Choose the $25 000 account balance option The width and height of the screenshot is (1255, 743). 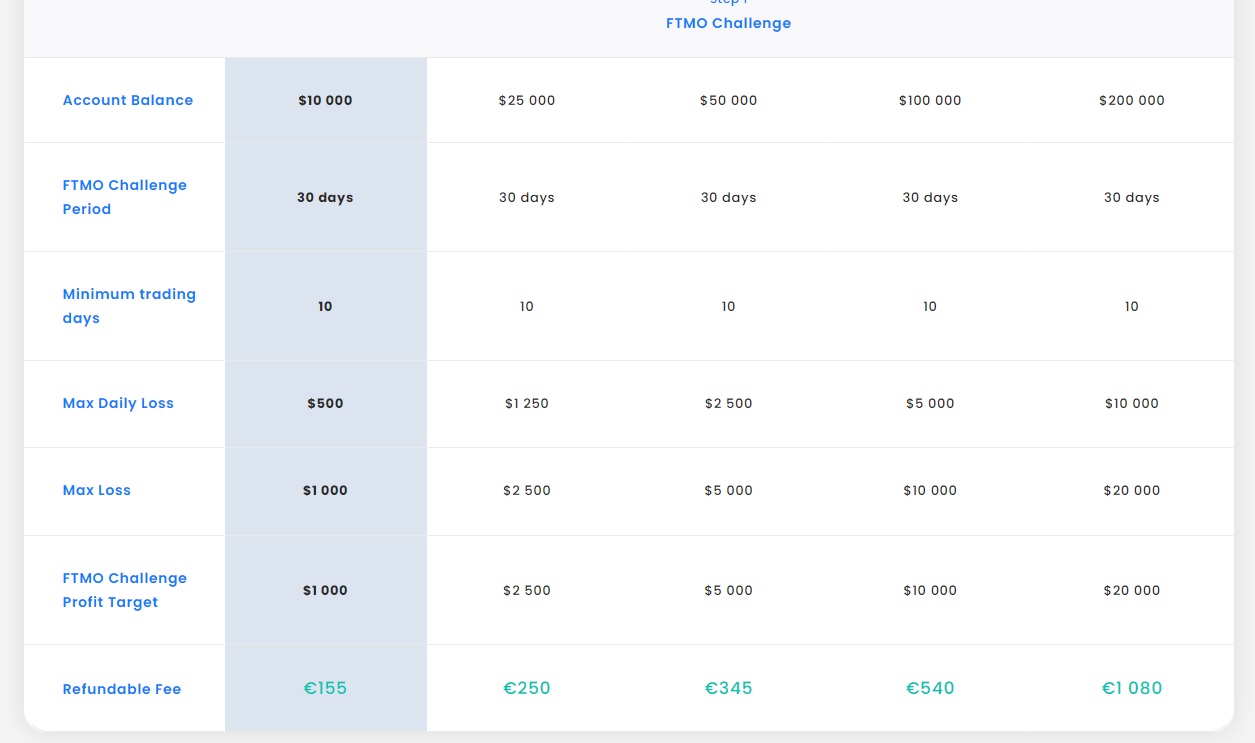527,100
